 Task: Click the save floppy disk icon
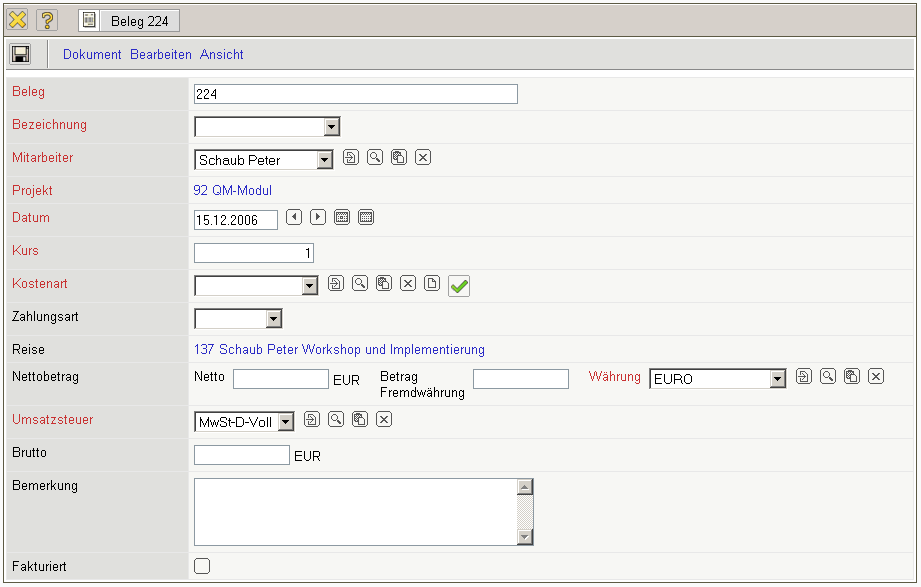[x=20, y=54]
